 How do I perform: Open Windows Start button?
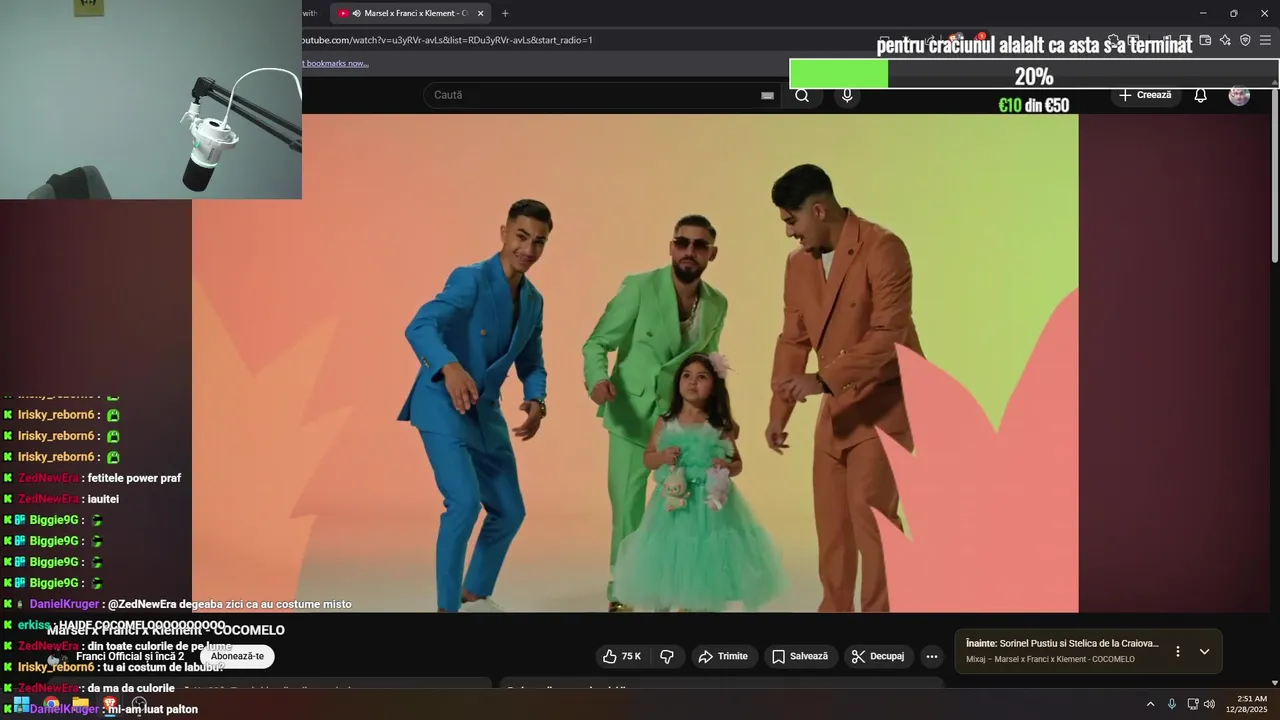point(21,704)
